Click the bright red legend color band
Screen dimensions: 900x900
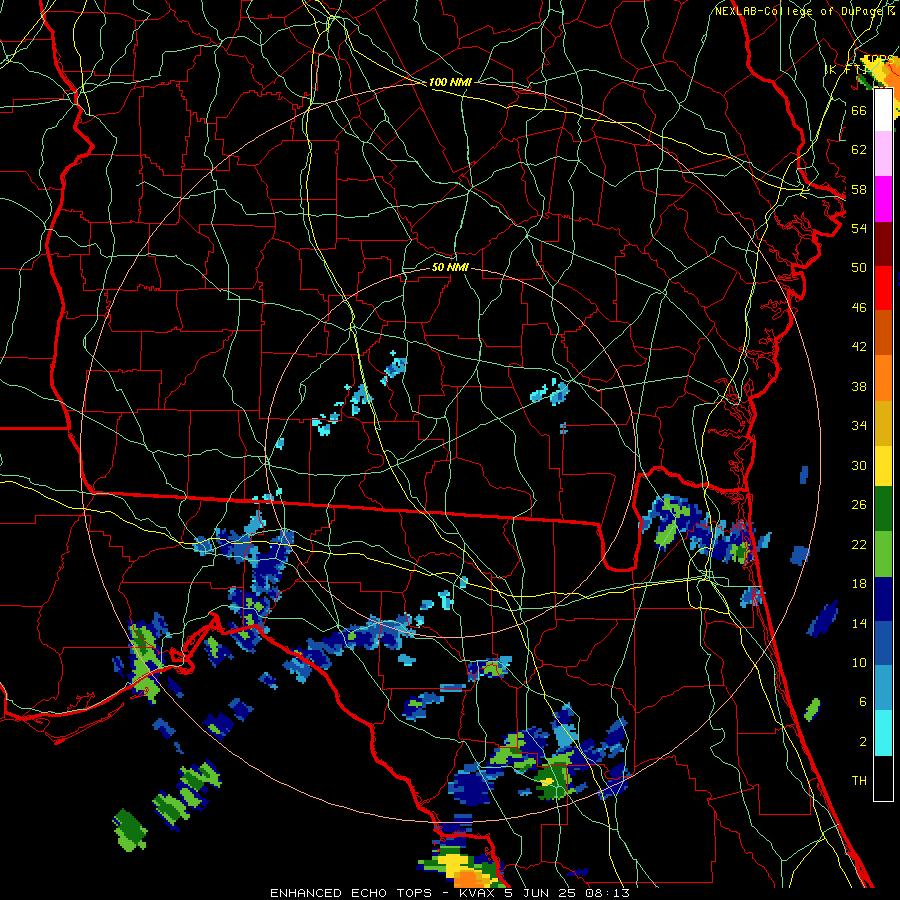click(883, 288)
